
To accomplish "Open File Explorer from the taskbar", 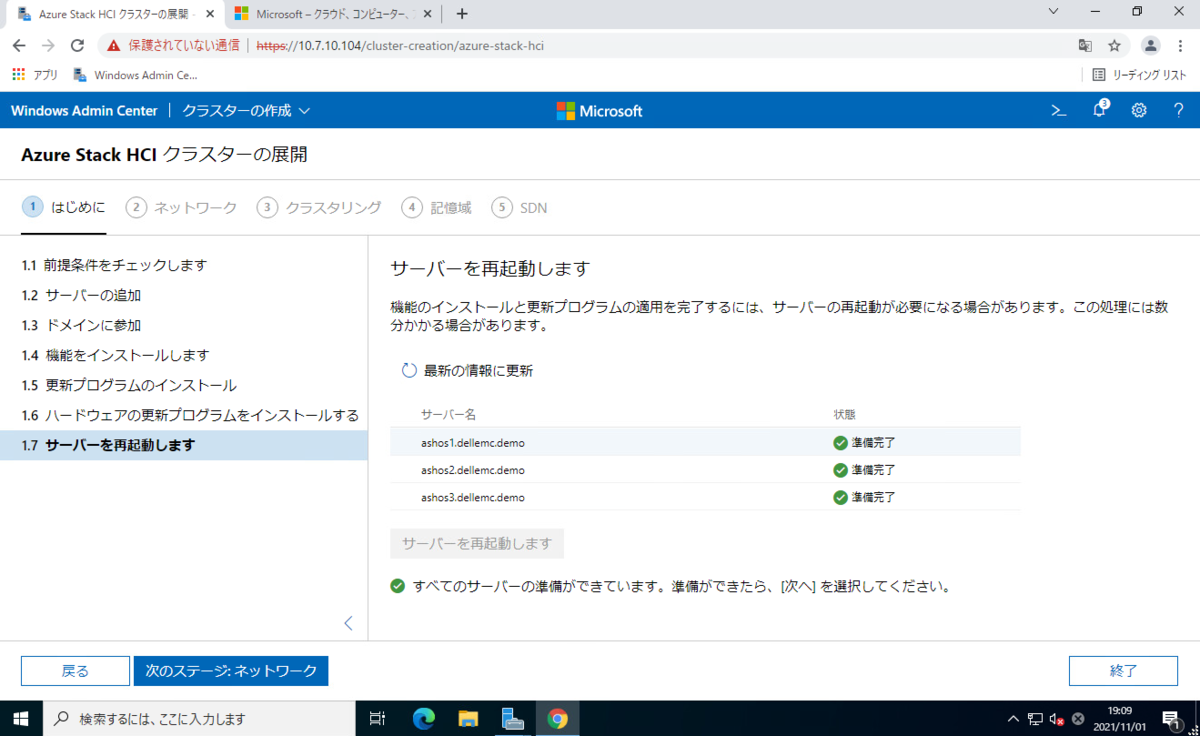I will 468,718.
